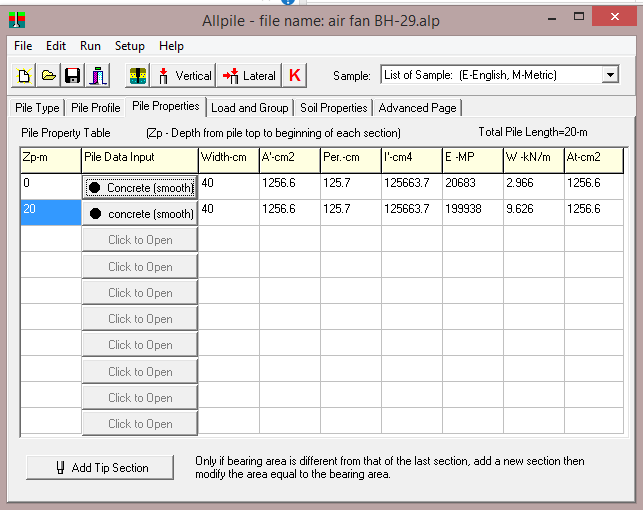Click the E-MP value 199938

pyautogui.click(x=463, y=209)
